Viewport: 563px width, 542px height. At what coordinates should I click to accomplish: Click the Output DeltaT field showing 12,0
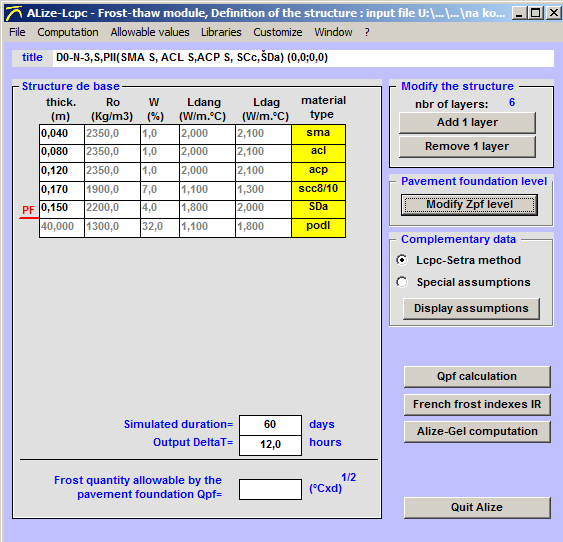(x=270, y=445)
